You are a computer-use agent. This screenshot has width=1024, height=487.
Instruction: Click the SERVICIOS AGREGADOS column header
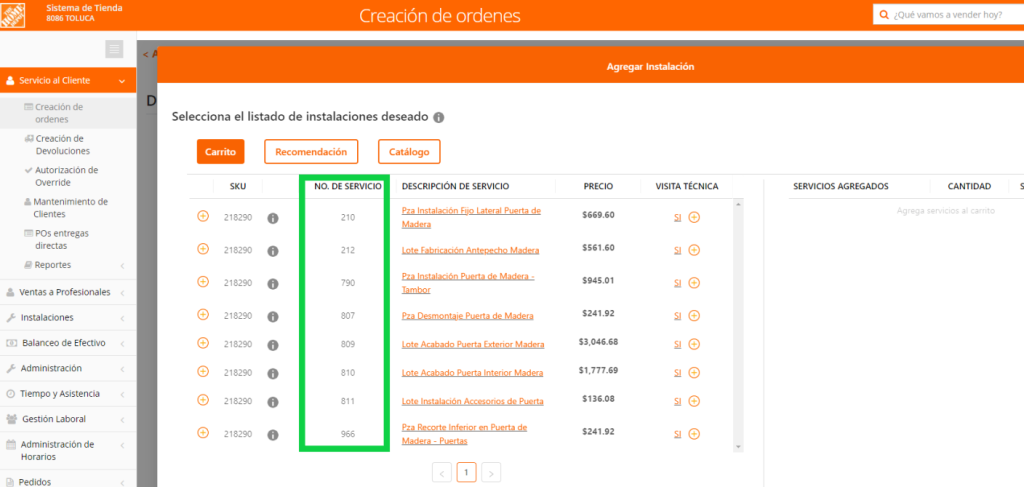(x=840, y=186)
